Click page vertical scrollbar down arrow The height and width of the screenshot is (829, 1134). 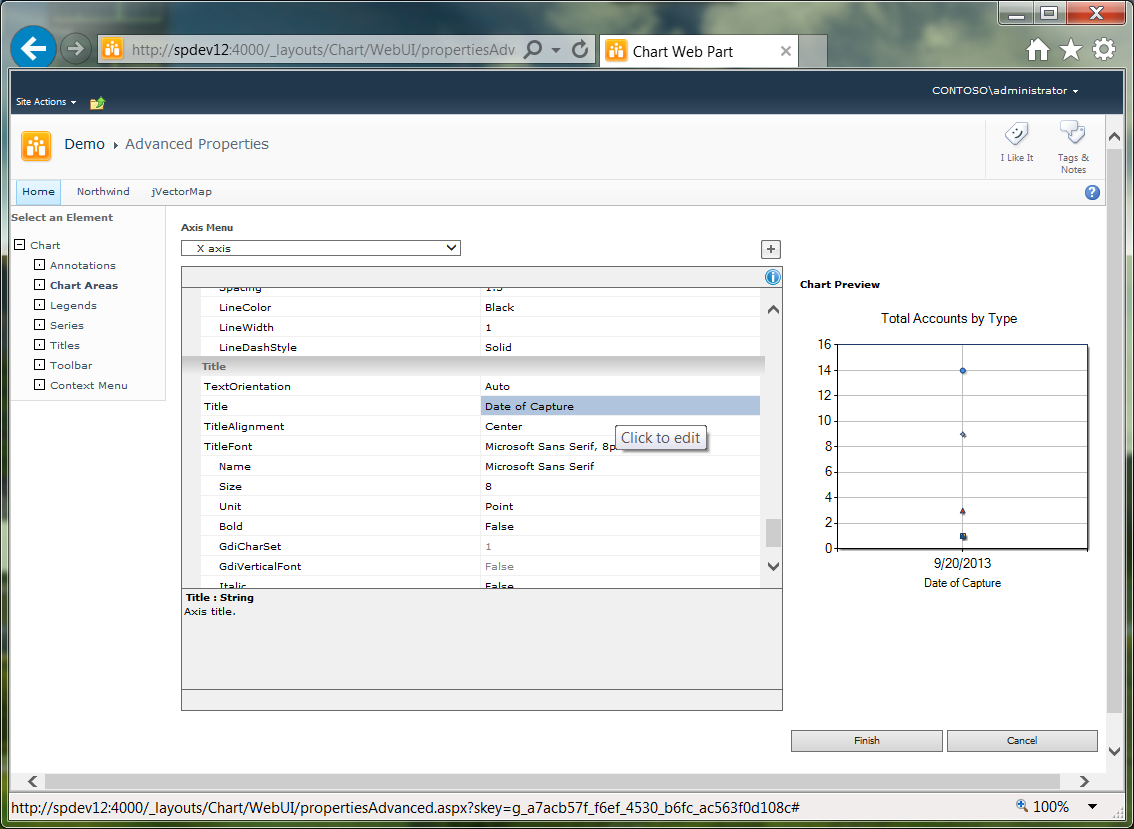tap(1114, 752)
